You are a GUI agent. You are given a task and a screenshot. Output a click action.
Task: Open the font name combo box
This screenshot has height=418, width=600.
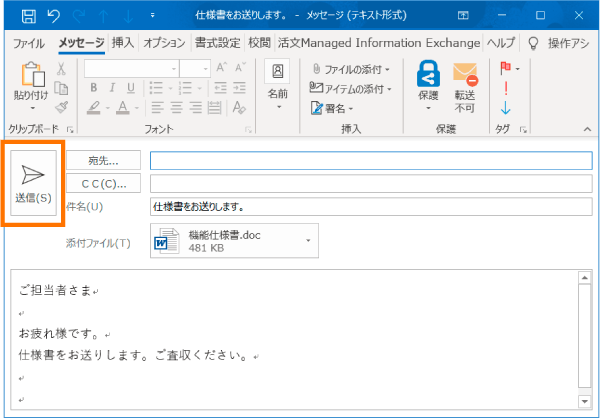pyautogui.click(x=132, y=69)
